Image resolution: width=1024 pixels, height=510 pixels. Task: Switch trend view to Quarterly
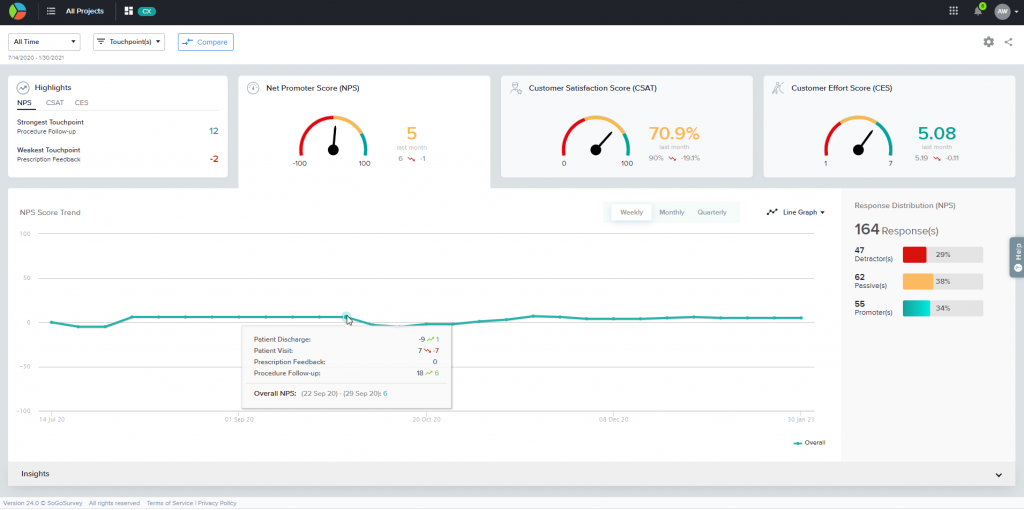(712, 212)
